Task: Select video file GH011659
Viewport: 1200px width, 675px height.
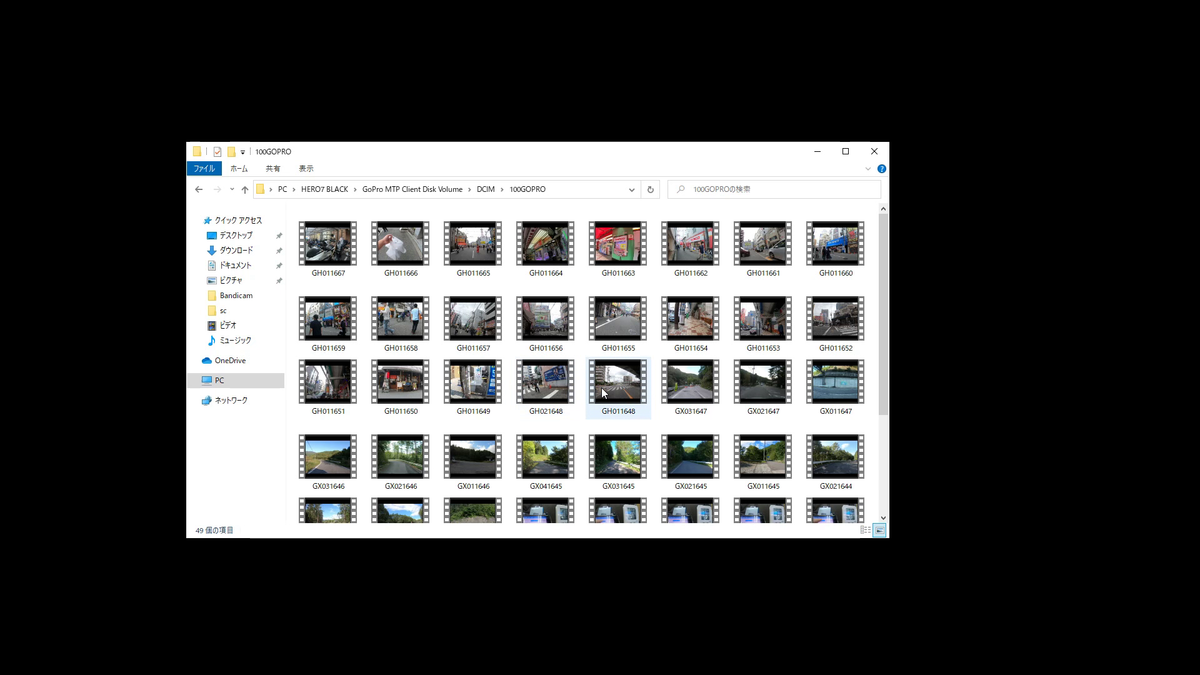Action: click(x=328, y=325)
